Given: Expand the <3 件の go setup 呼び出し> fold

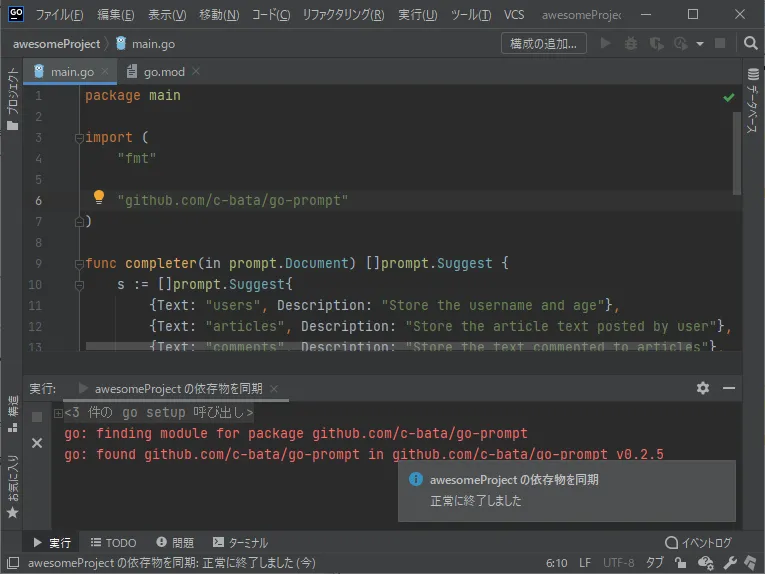Looking at the screenshot, I should (x=58, y=414).
